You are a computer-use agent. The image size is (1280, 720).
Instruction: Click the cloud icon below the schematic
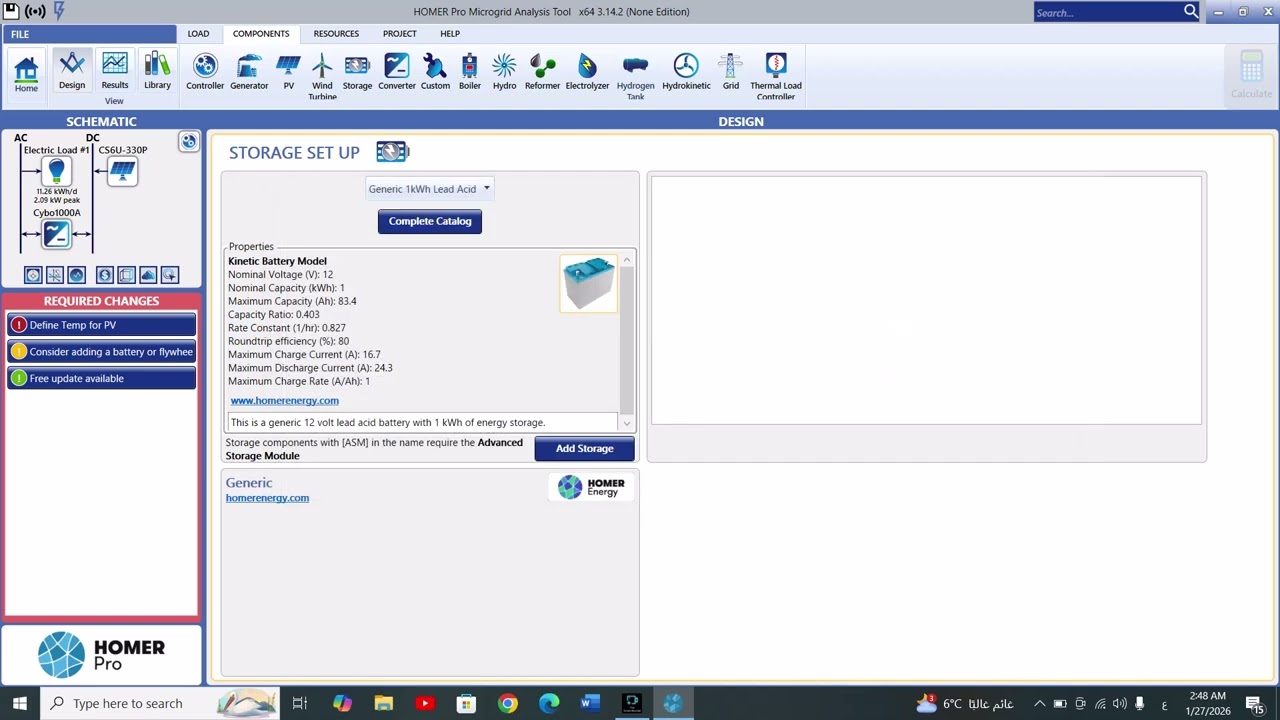(148, 275)
